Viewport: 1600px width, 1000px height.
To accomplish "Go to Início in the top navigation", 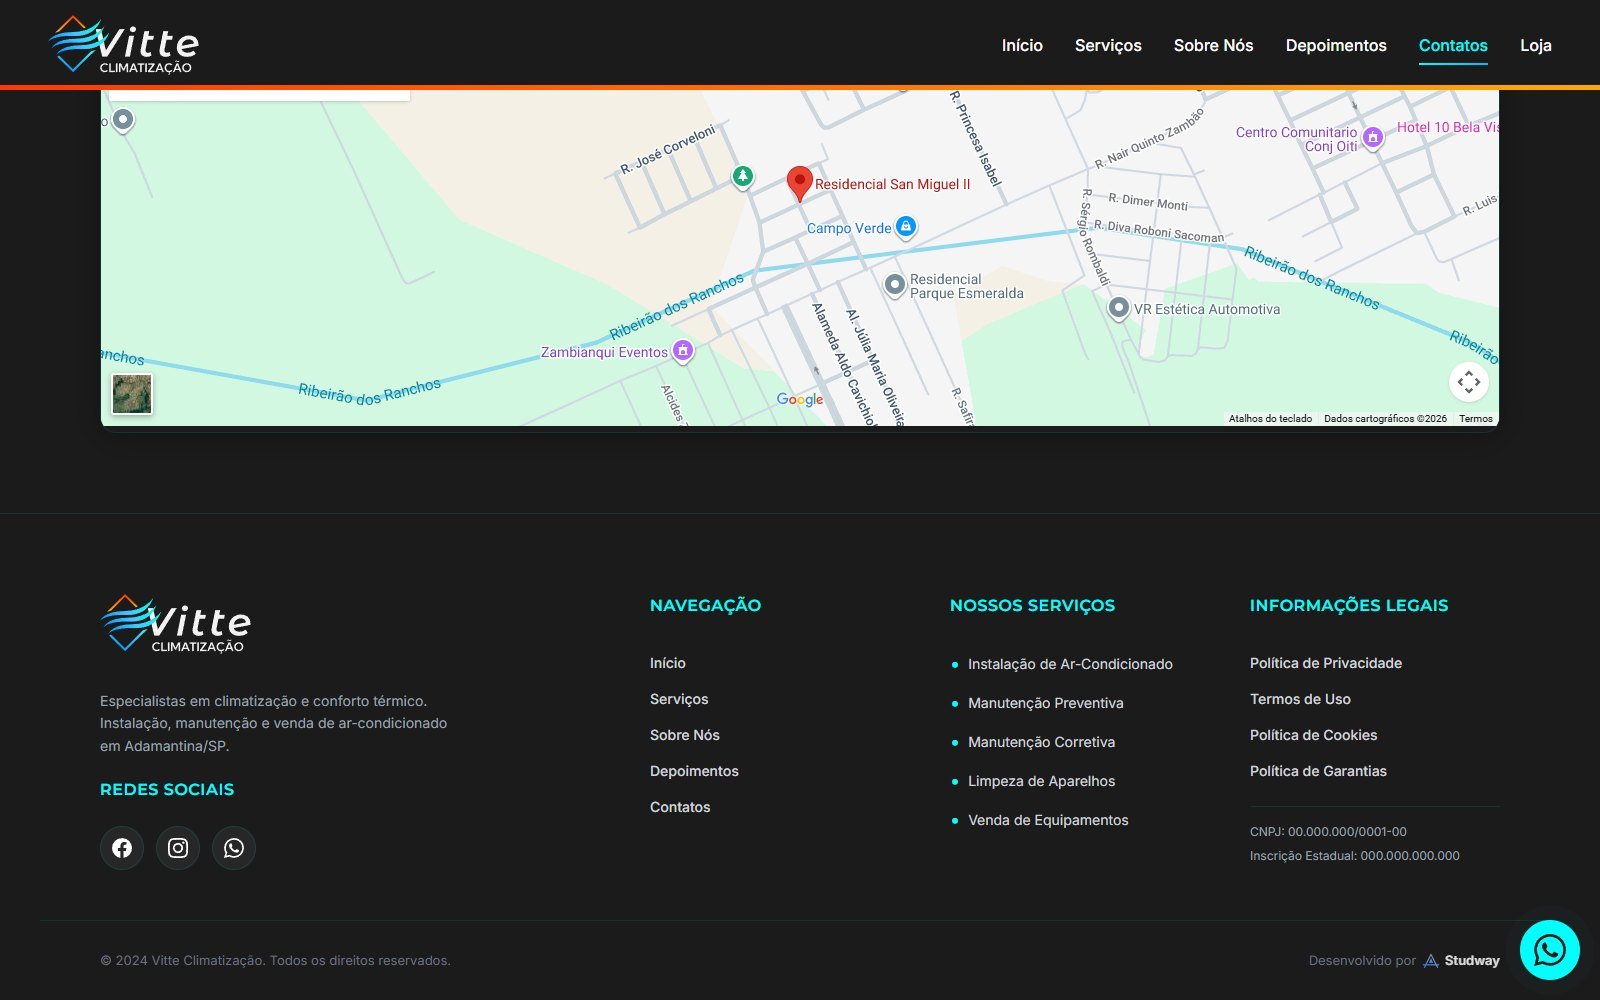I will coord(1022,45).
